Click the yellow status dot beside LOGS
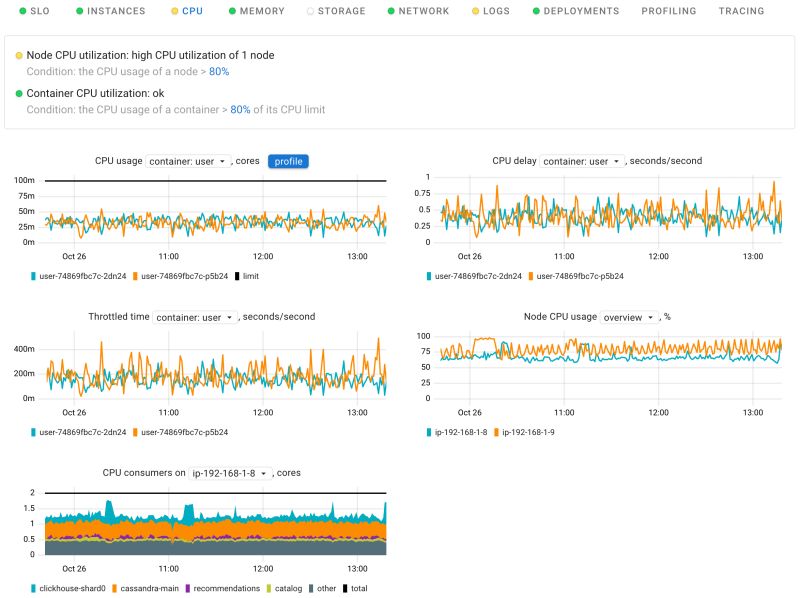The image size is (800, 598). tap(474, 11)
